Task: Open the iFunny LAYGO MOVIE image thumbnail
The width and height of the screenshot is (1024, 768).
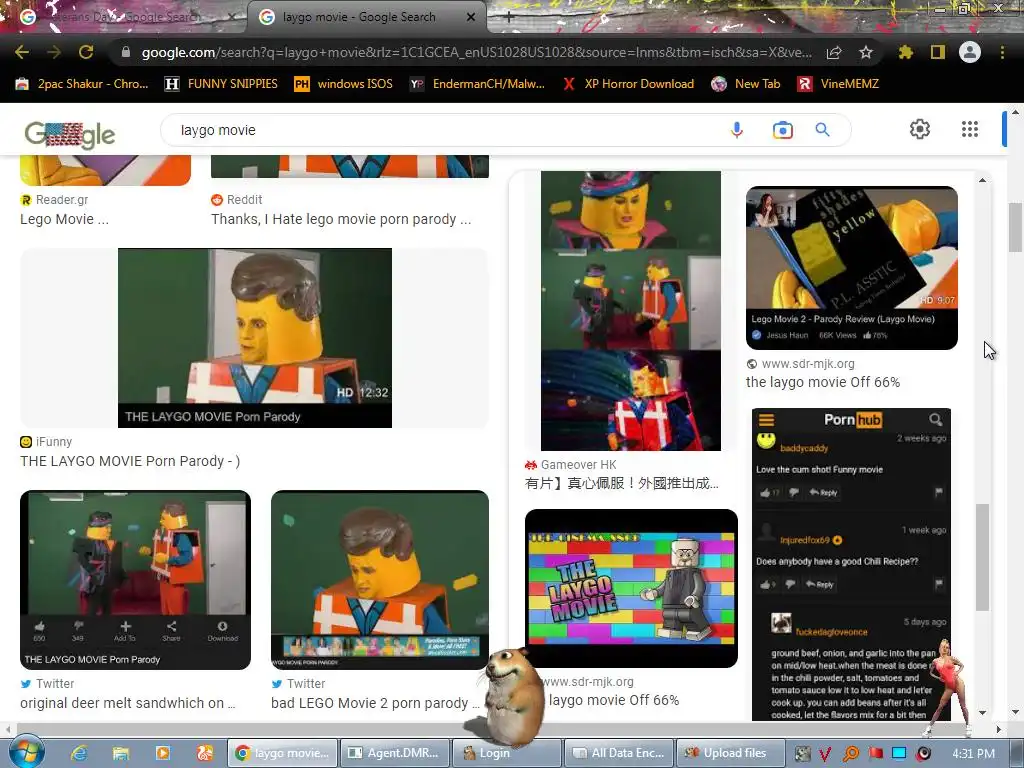Action: click(x=255, y=338)
